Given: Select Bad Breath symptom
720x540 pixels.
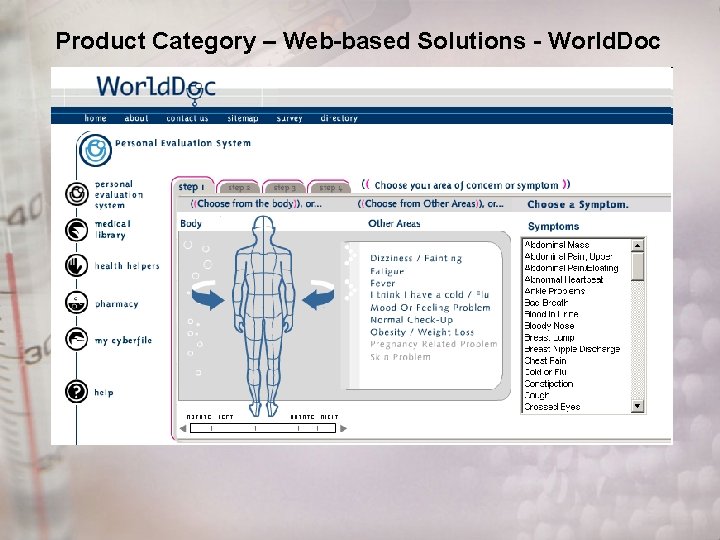Looking at the screenshot, I should 546,303.
